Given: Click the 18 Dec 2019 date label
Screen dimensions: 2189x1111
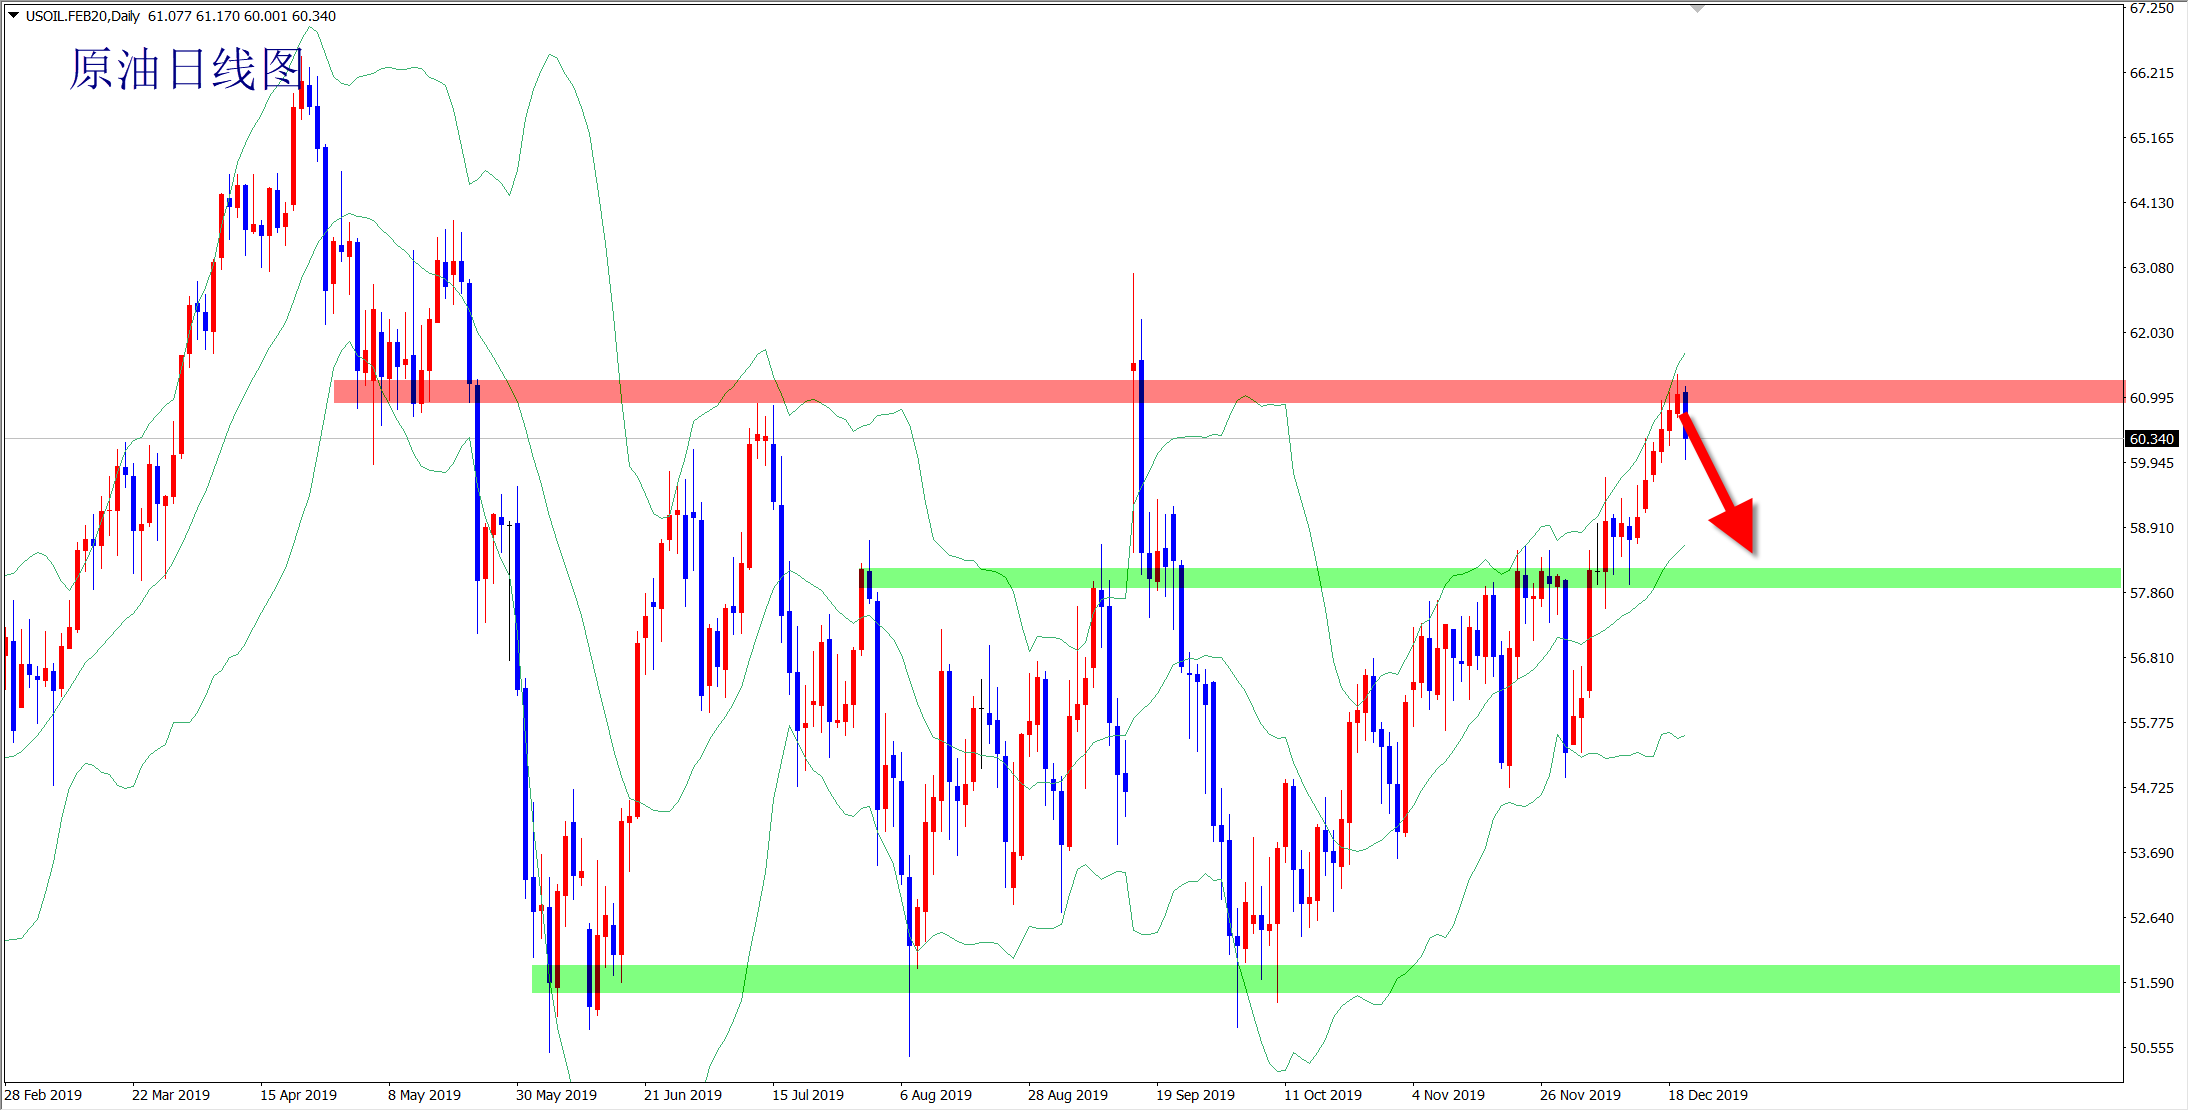Looking at the screenshot, I should point(1708,1095).
